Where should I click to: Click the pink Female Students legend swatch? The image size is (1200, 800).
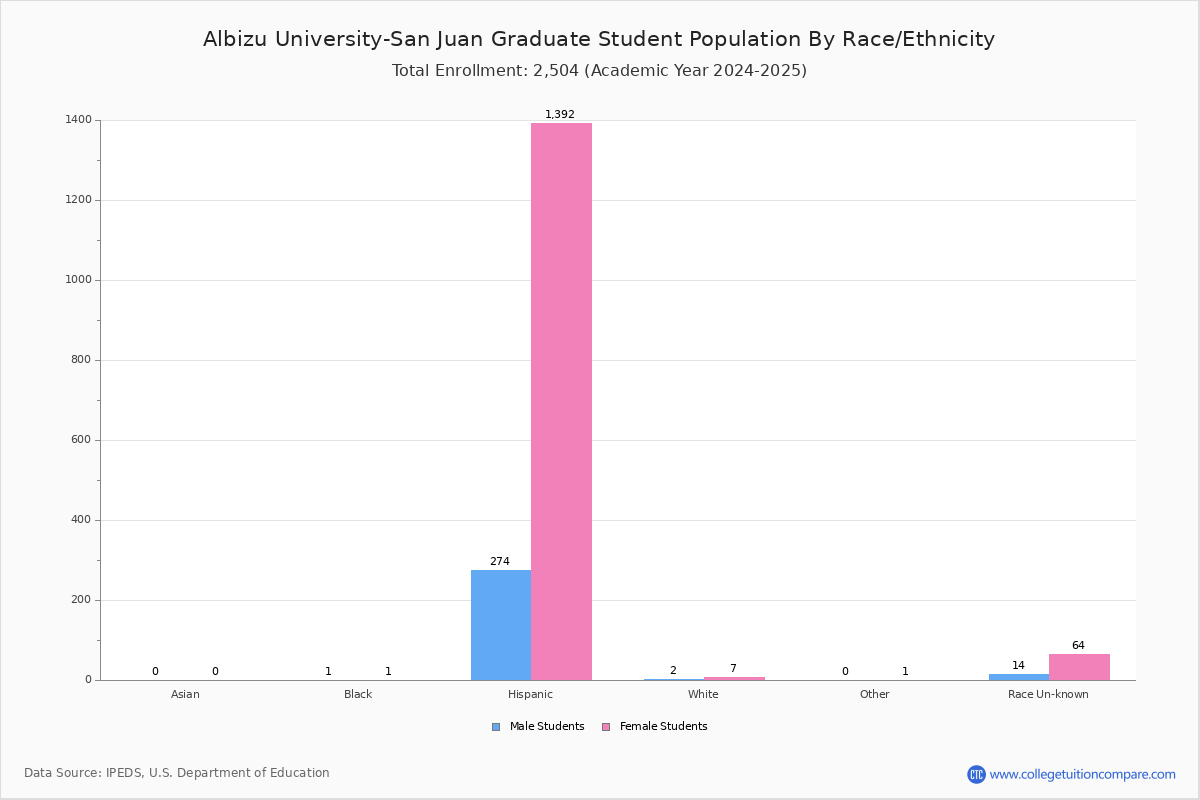click(606, 727)
